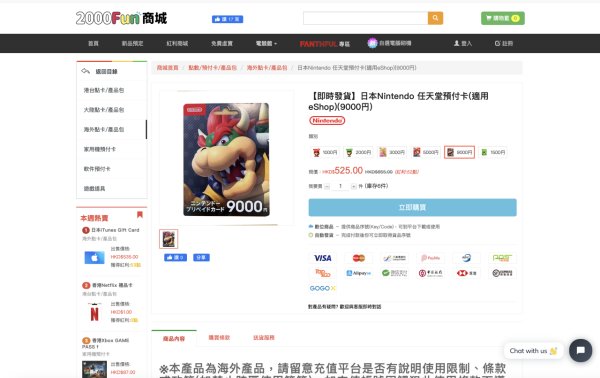The height and width of the screenshot is (378, 600).
Task: Click the AlipayHK payment icon
Action: coord(359,273)
